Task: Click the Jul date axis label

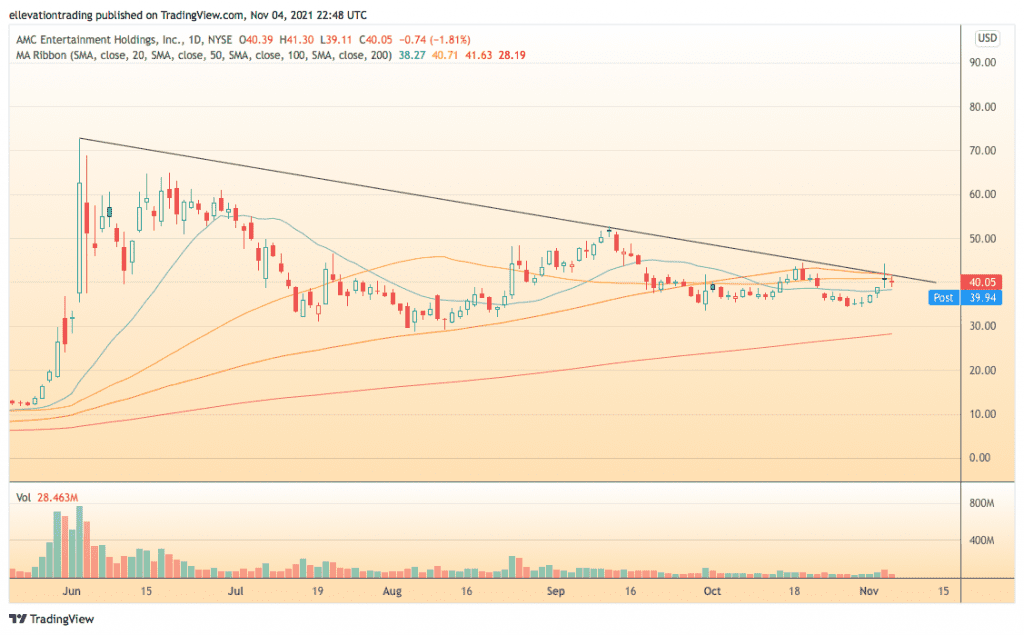Action: (x=235, y=591)
